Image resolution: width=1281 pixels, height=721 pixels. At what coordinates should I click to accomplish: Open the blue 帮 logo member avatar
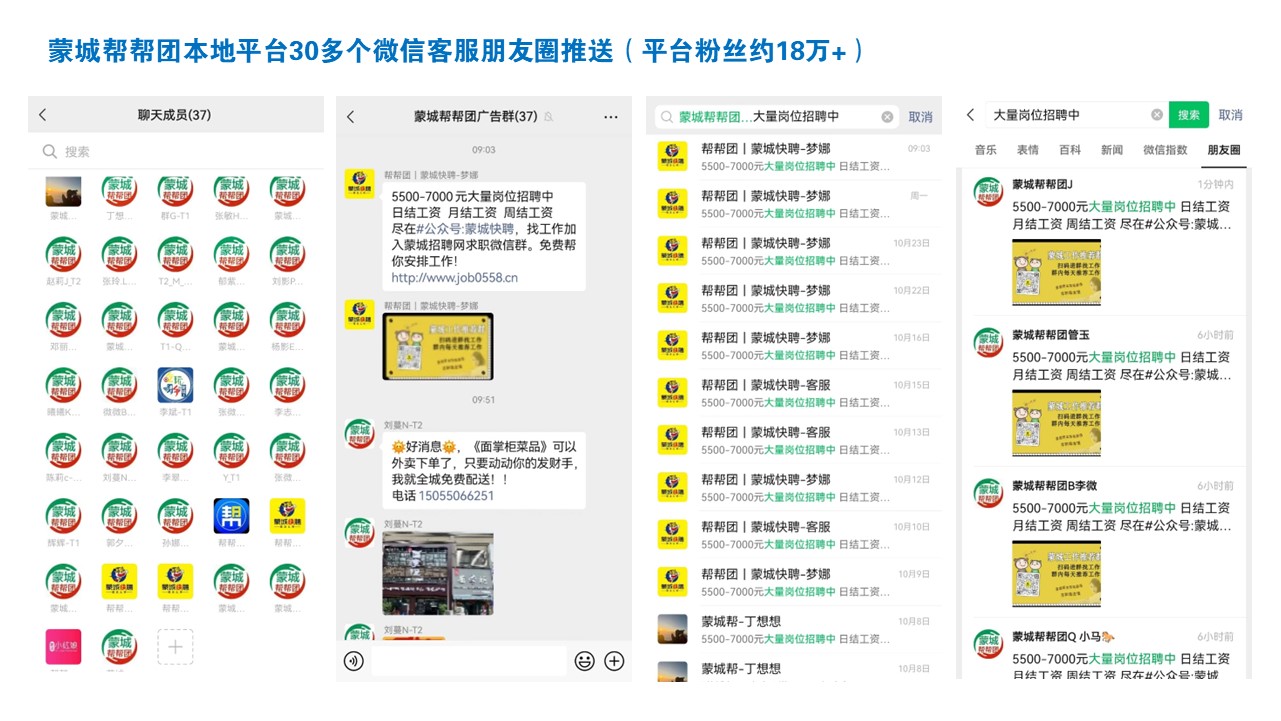click(x=231, y=517)
